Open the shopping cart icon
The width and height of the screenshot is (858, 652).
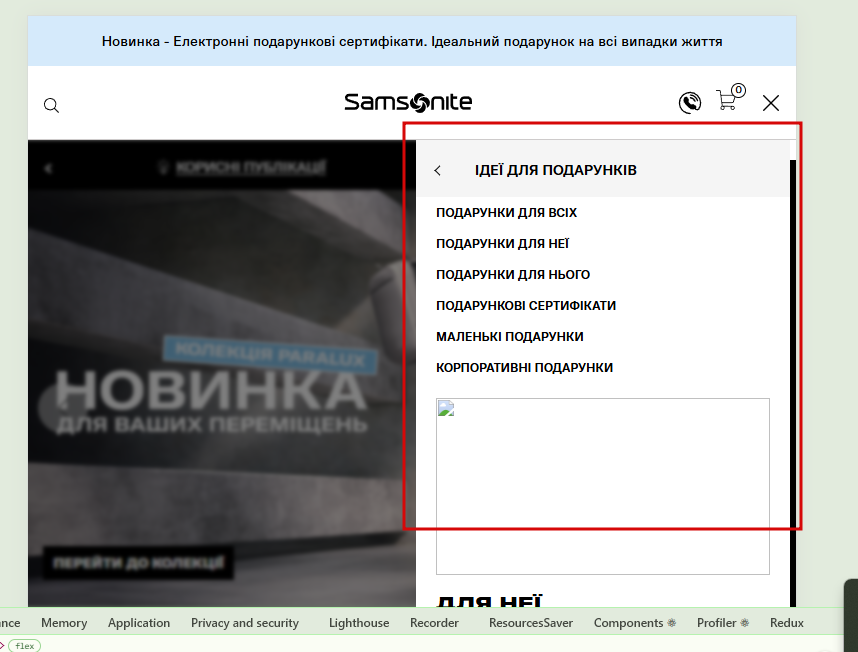coord(731,97)
